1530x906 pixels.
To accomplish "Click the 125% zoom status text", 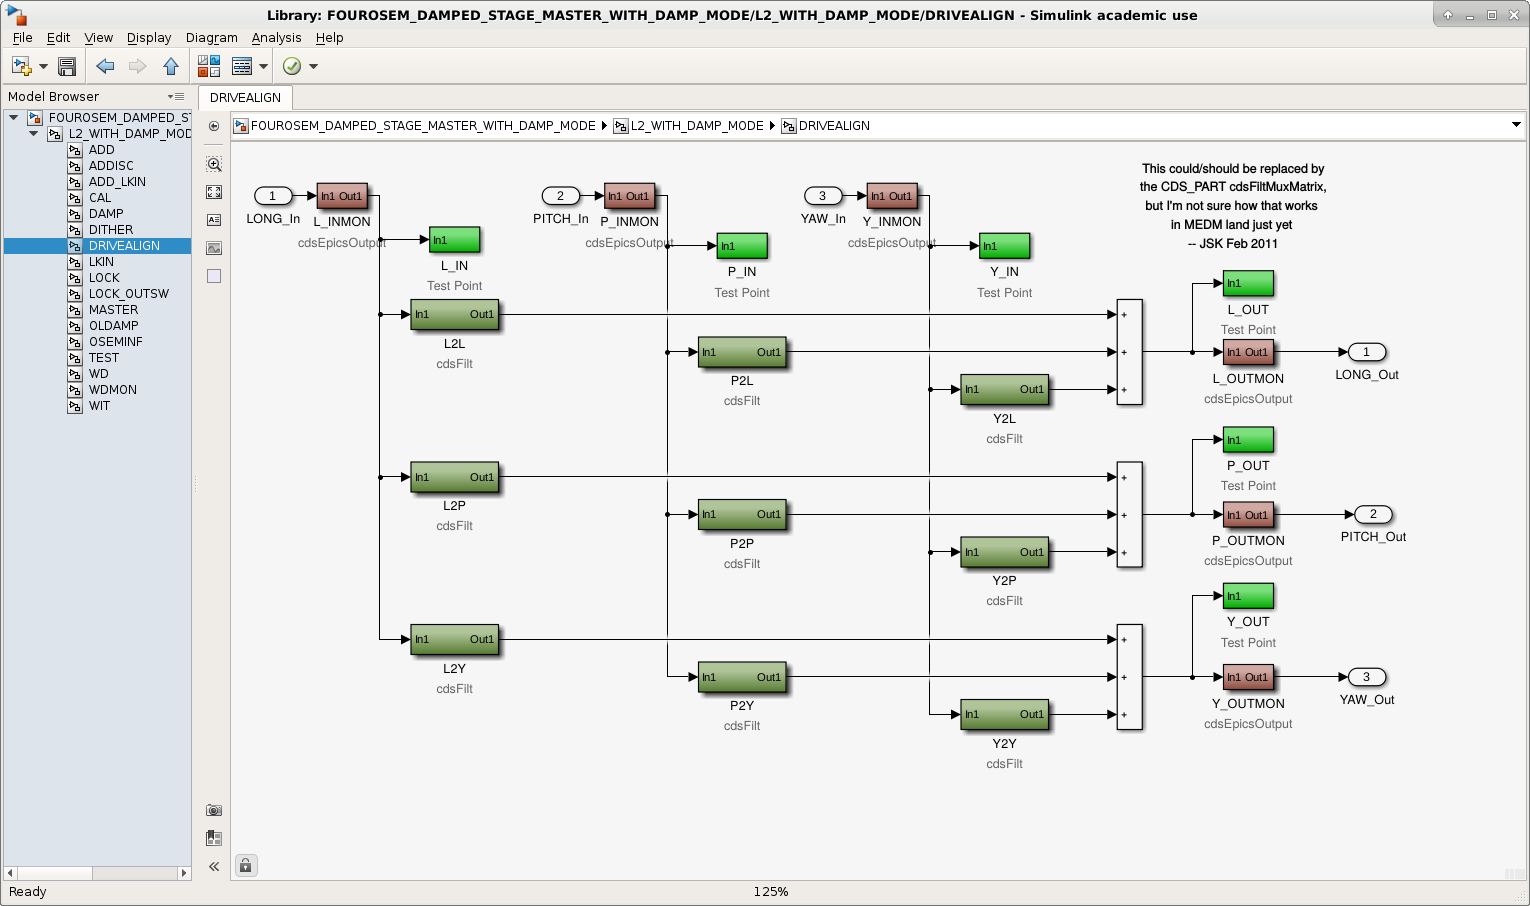I will pos(771,892).
